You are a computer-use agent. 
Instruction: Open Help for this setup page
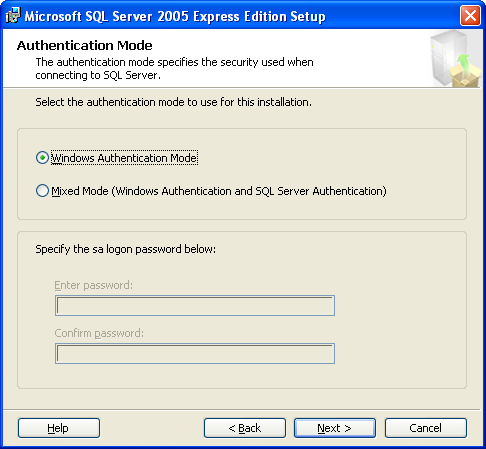pos(59,428)
